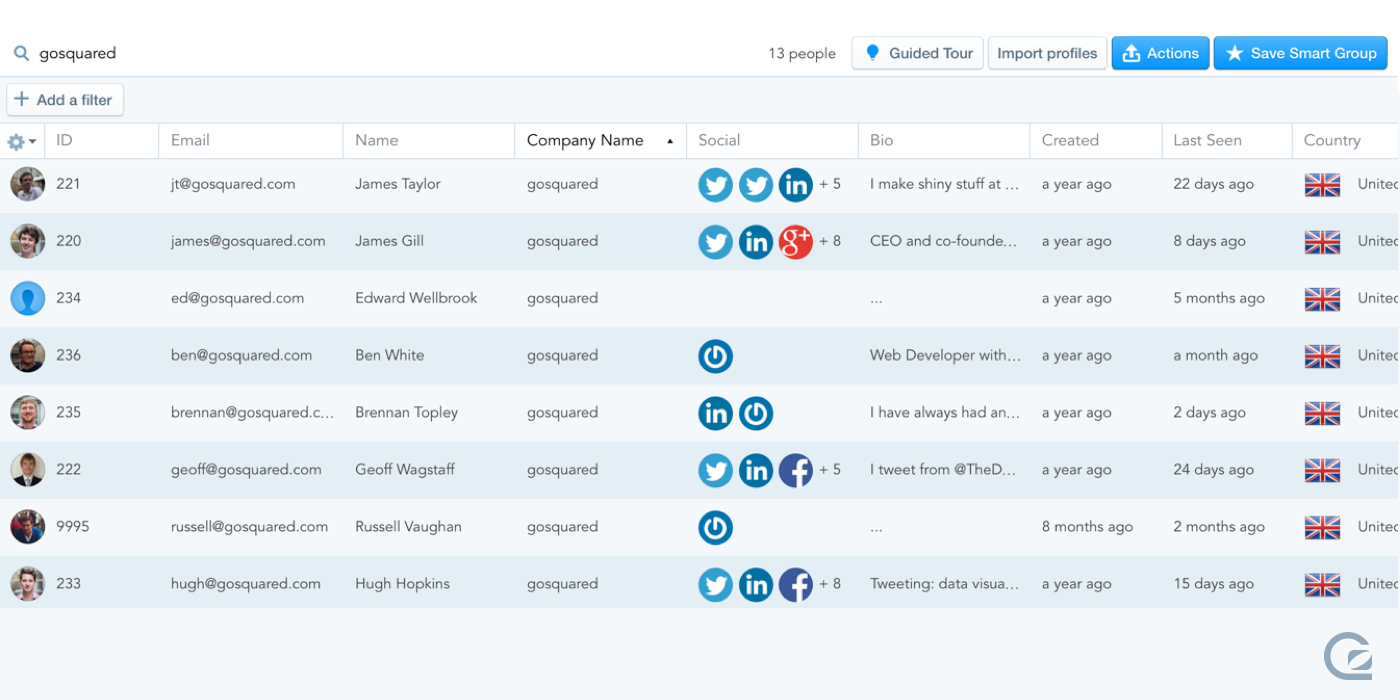Open LinkedIn profile for James Gill
This screenshot has width=1400, height=700.
(756, 242)
